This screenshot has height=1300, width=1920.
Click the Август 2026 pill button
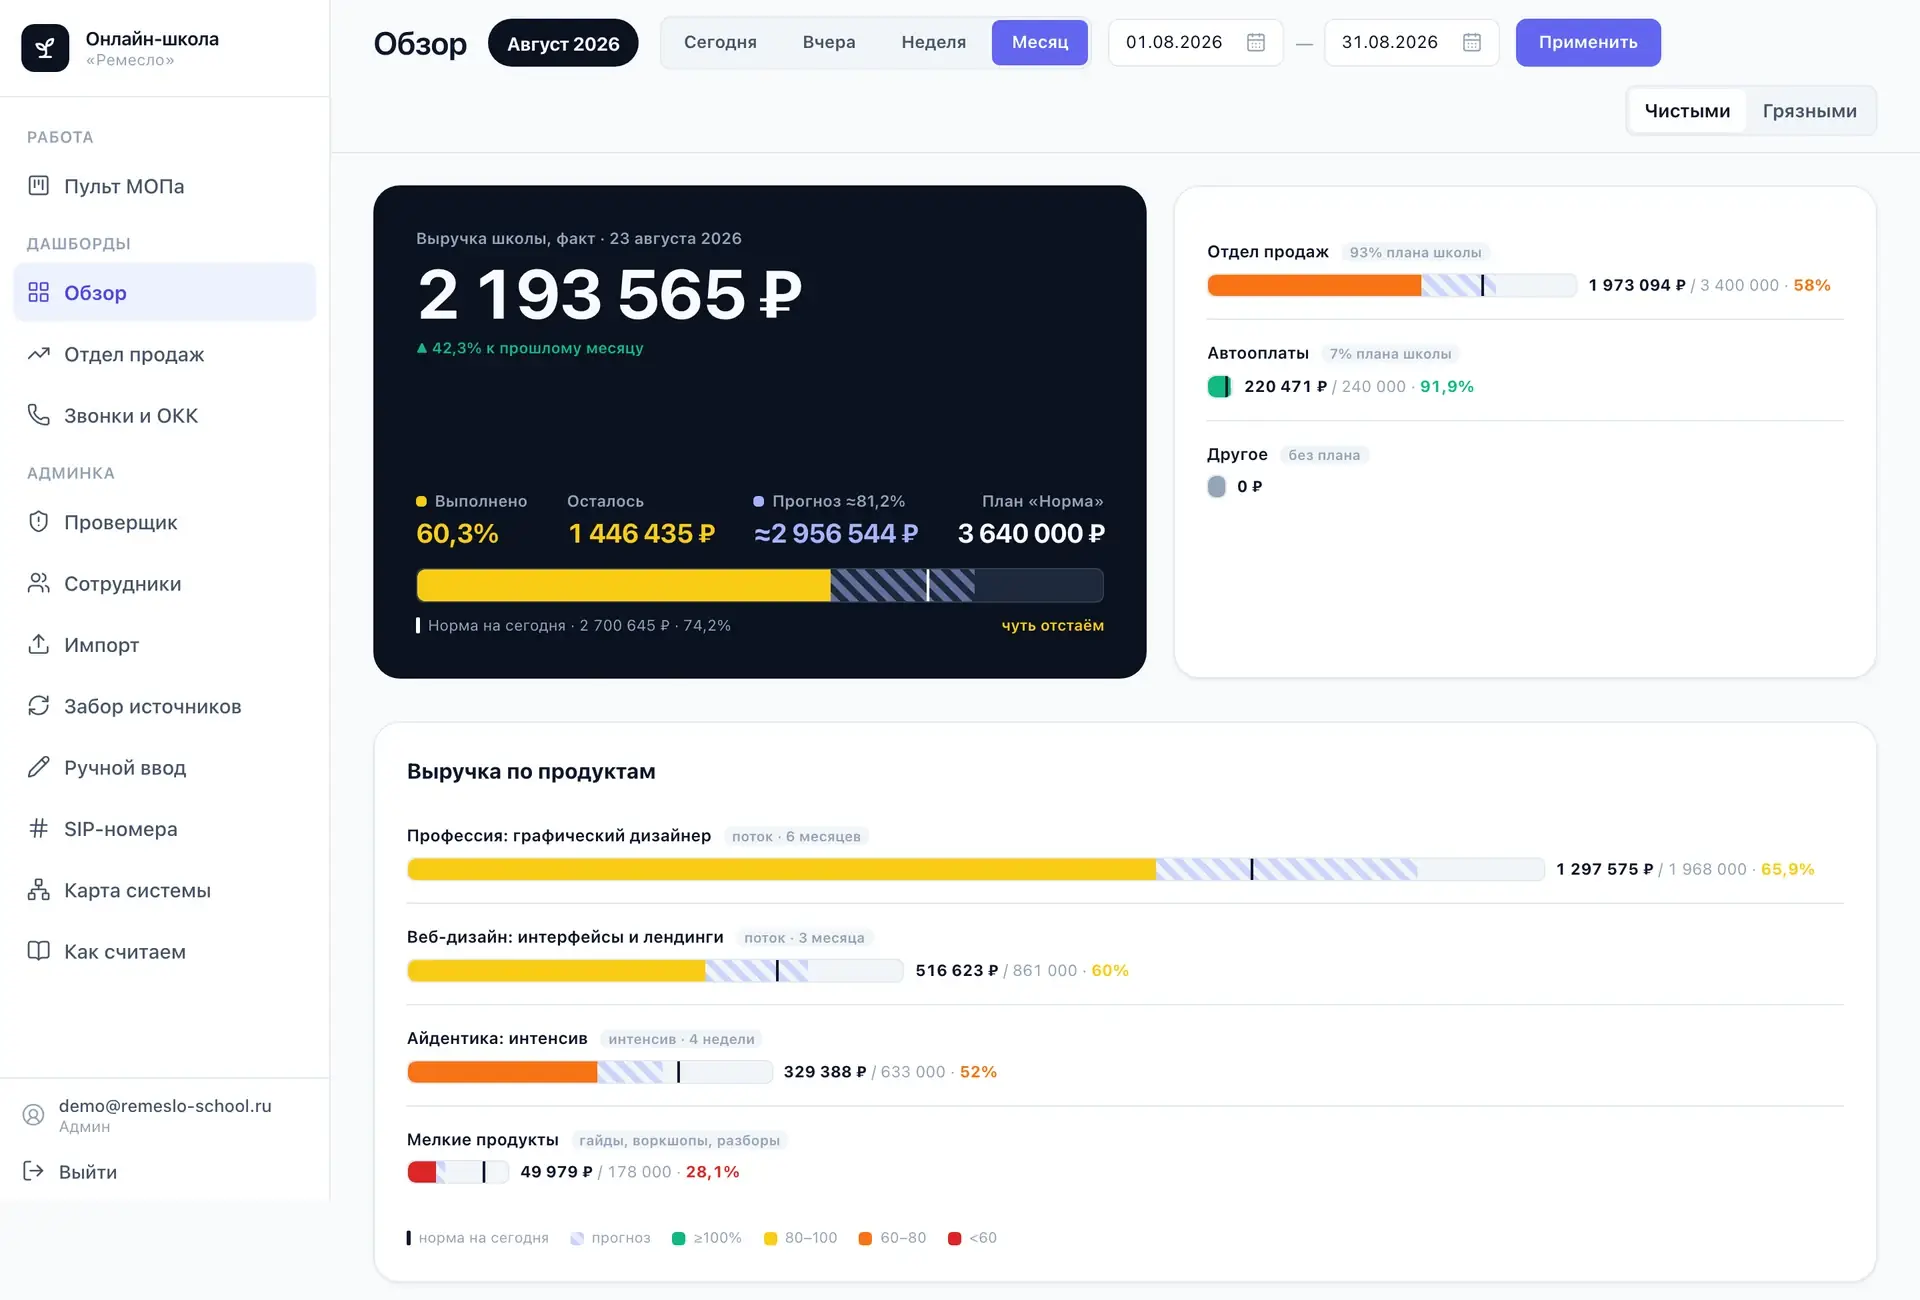coord(563,43)
